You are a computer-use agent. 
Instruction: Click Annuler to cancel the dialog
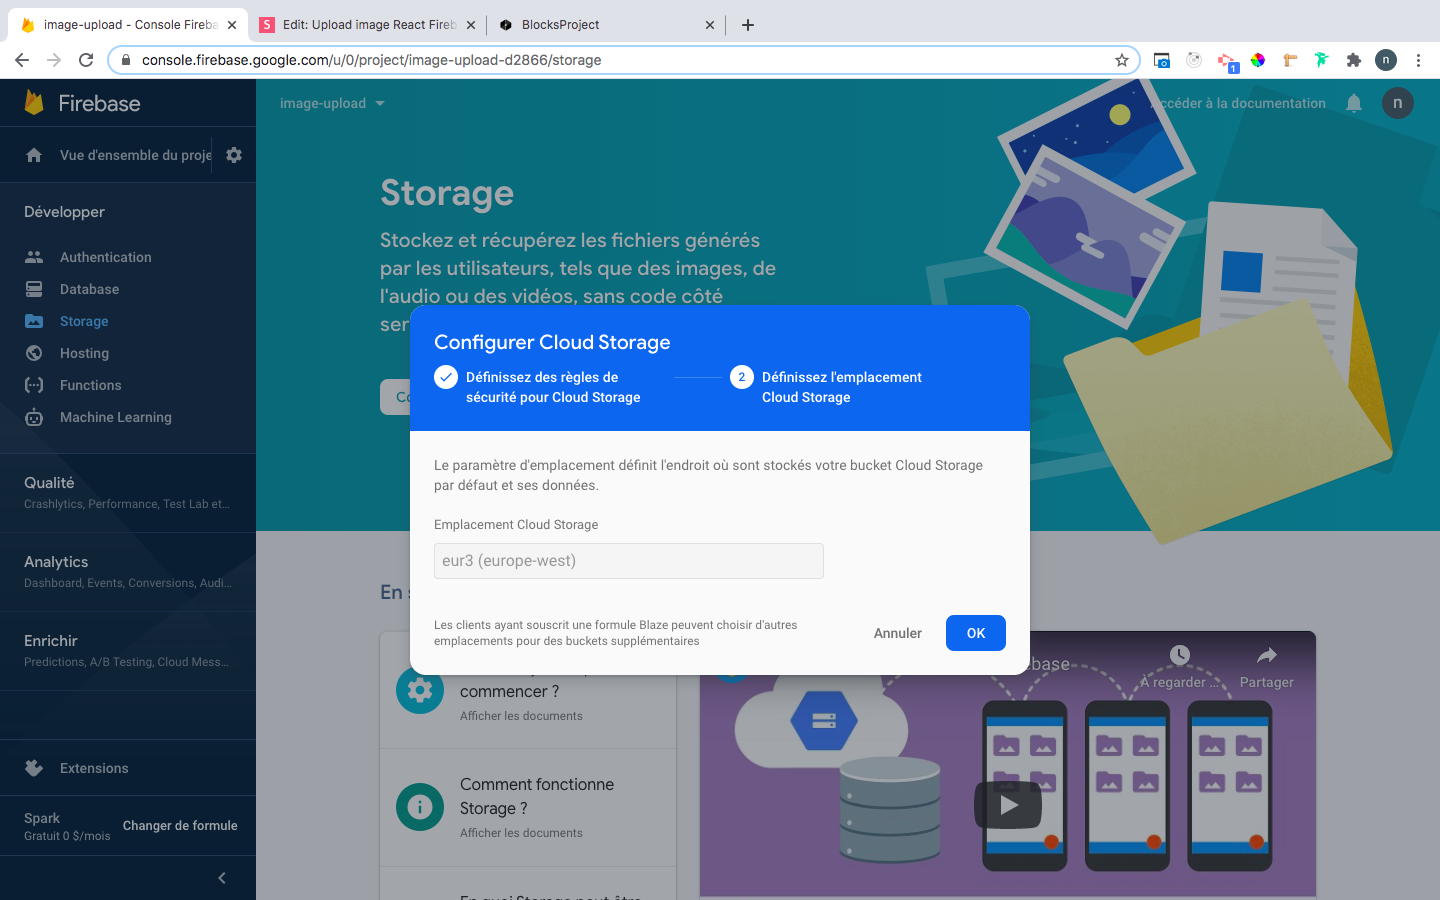coord(898,633)
